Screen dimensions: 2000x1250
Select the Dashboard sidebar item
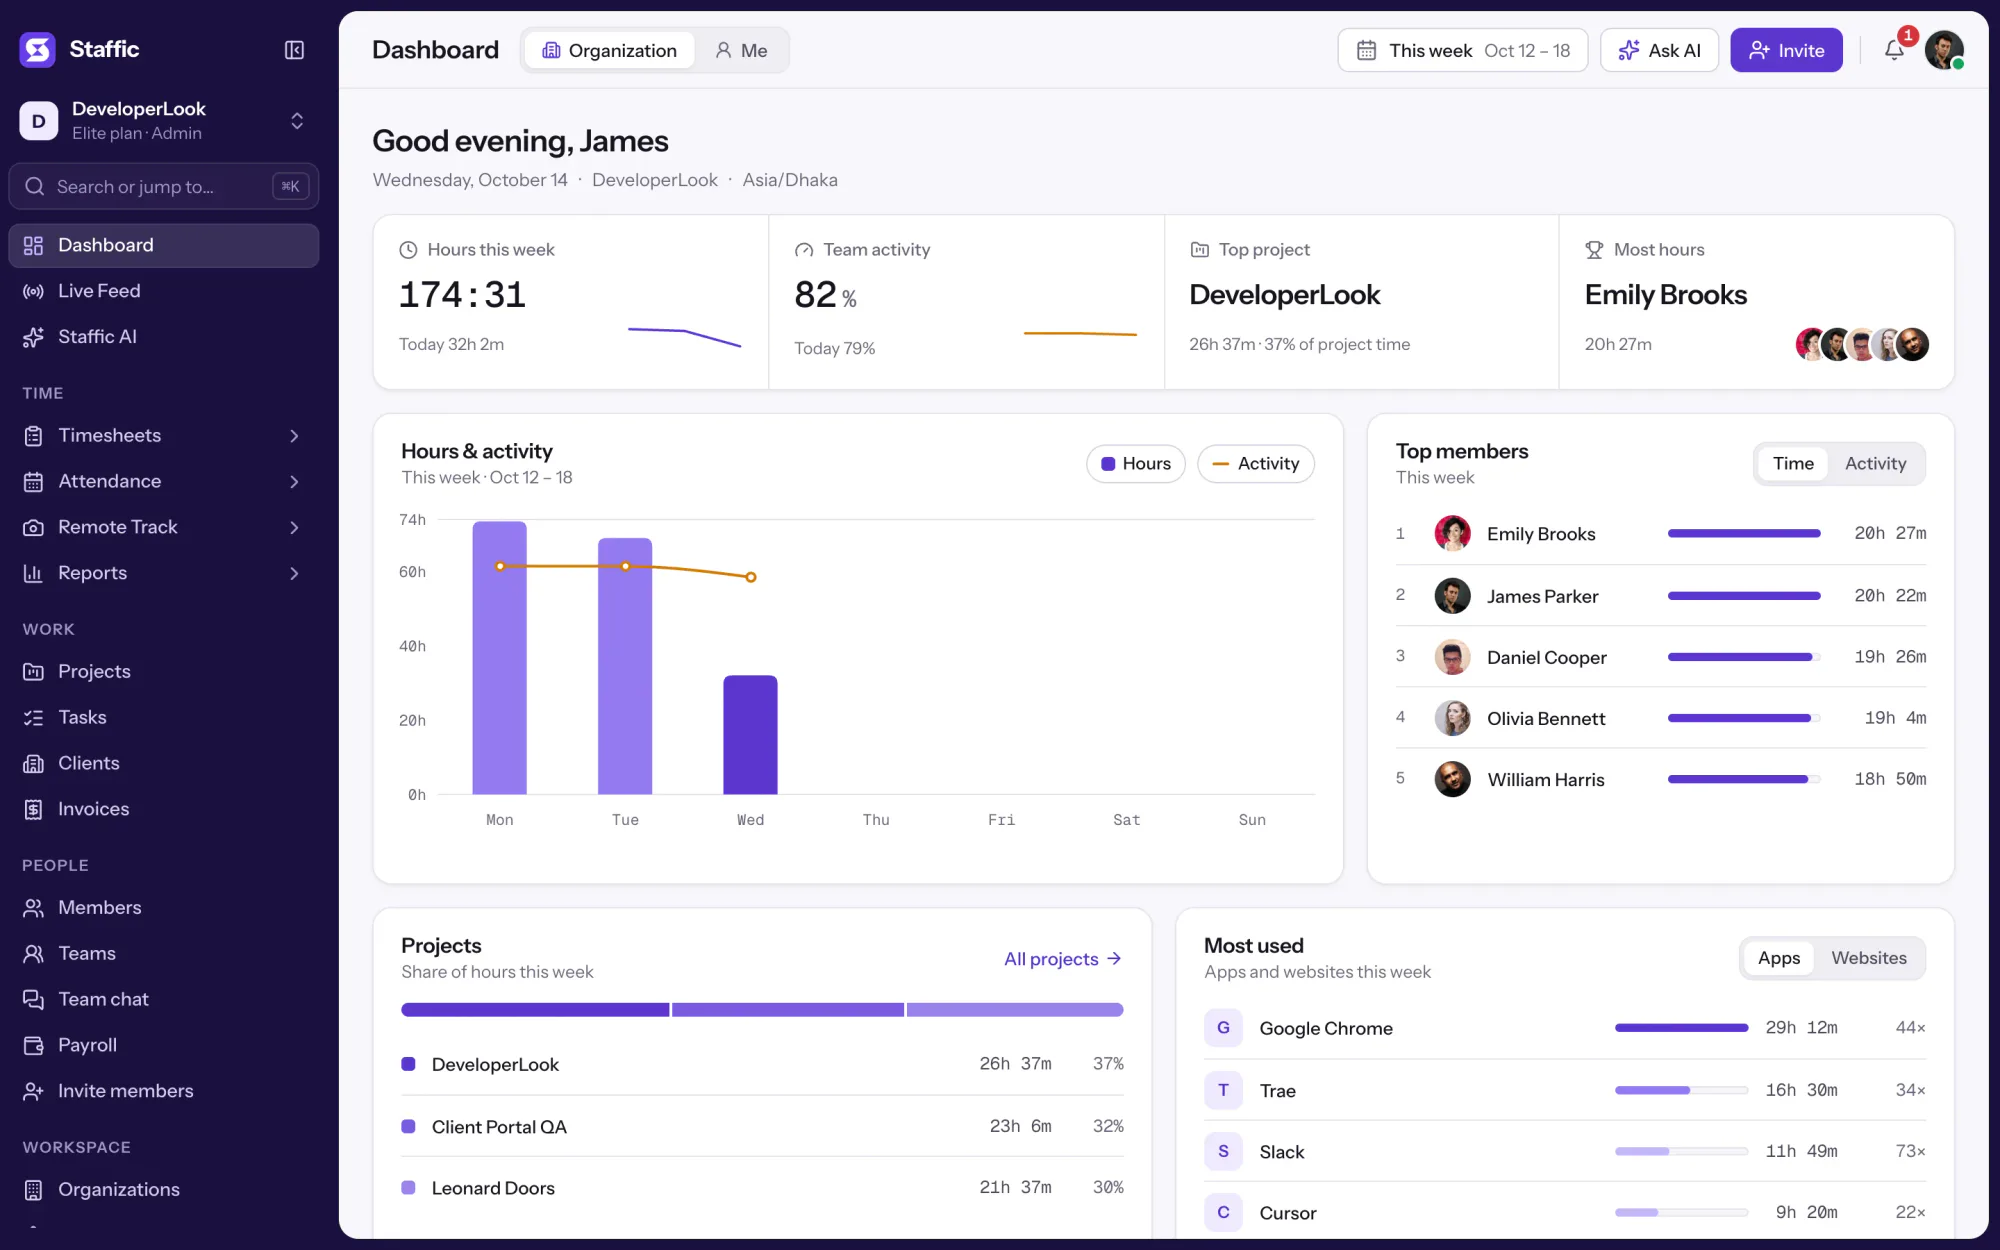pyautogui.click(x=163, y=245)
